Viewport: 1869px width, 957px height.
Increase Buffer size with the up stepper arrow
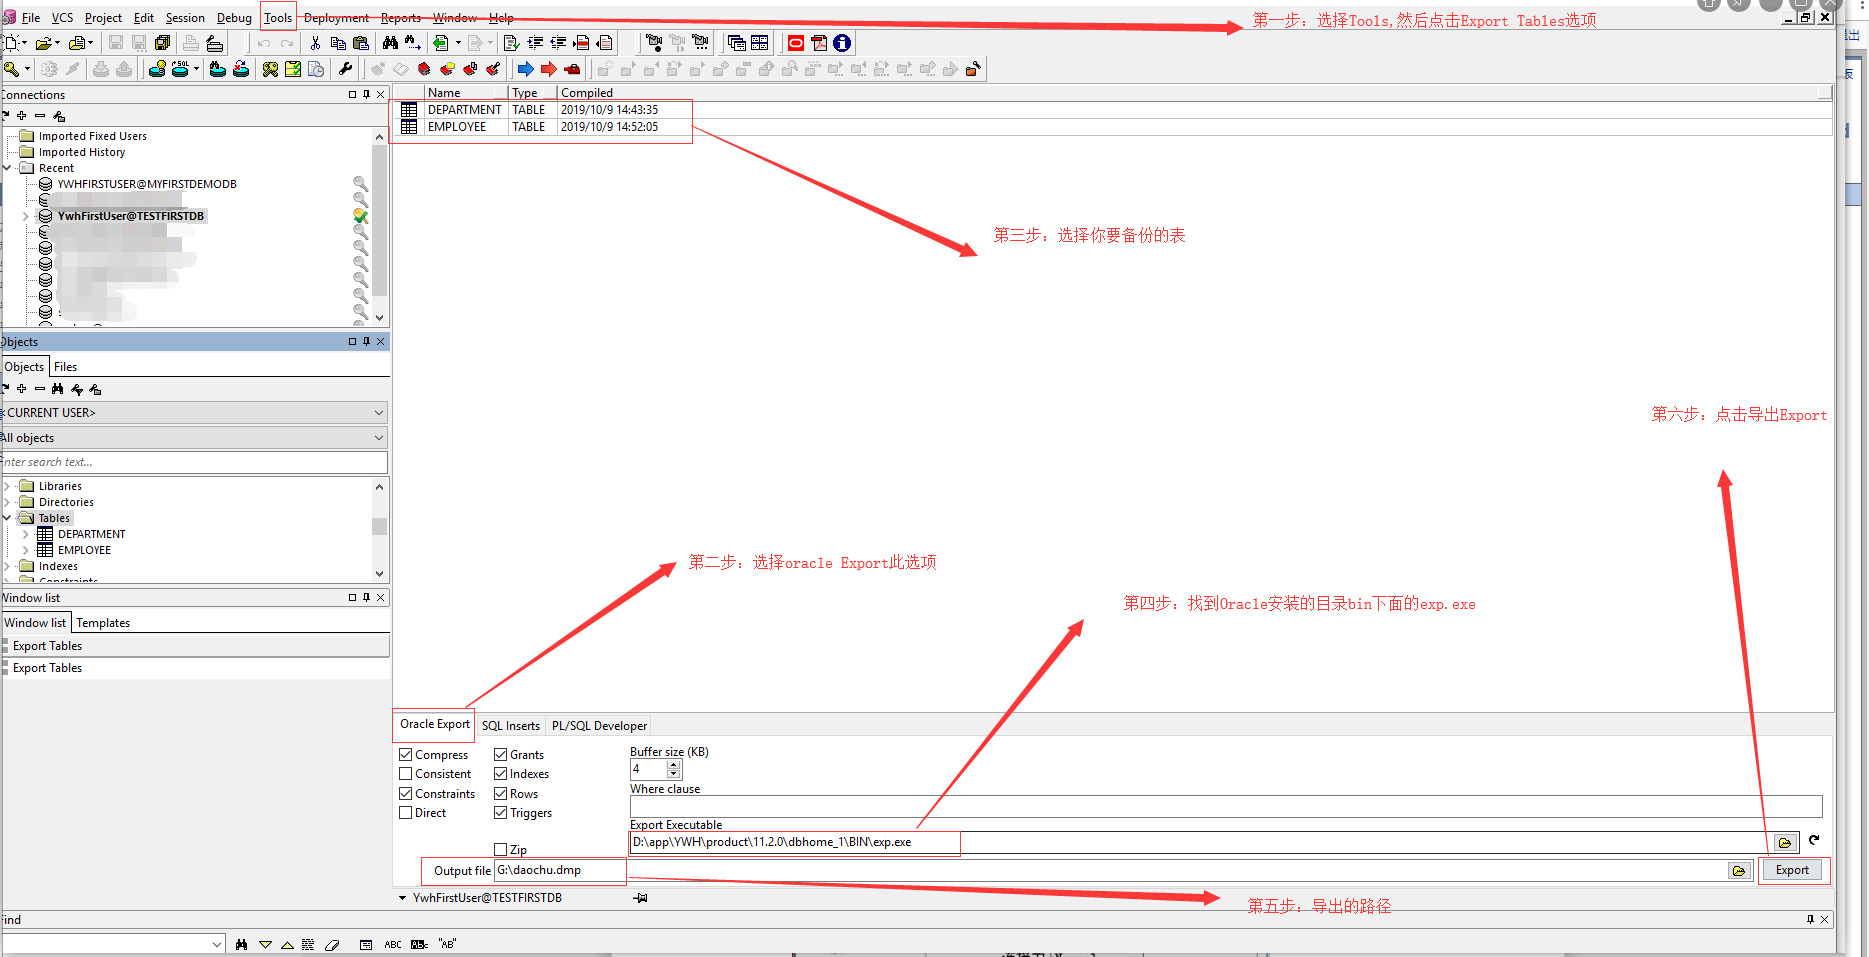coord(674,764)
